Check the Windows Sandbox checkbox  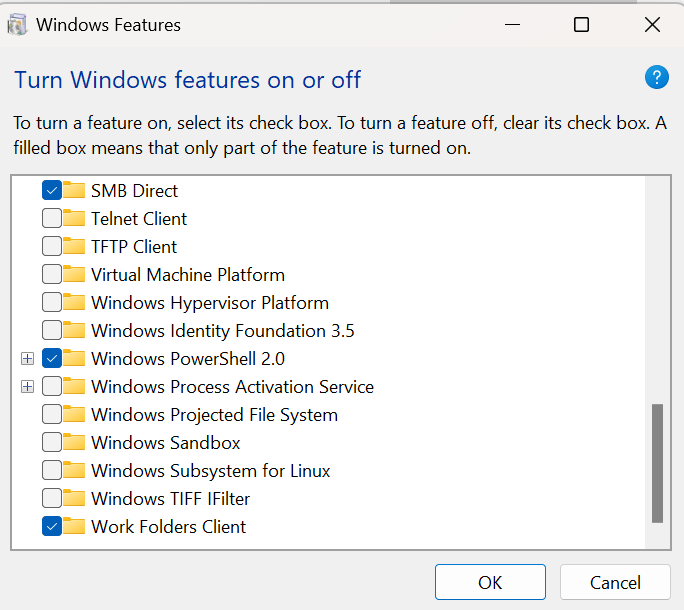click(52, 442)
